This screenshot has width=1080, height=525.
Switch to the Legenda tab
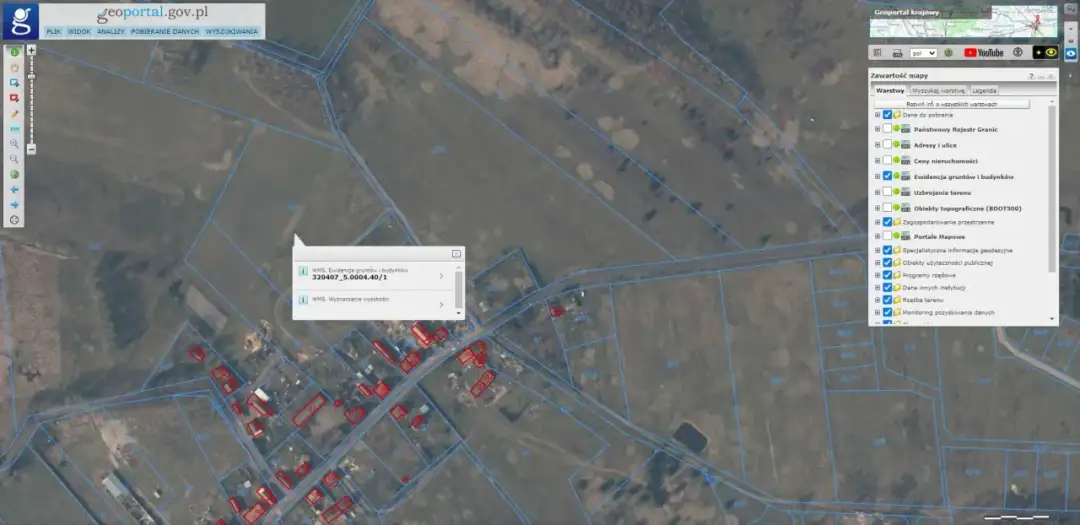pos(984,90)
